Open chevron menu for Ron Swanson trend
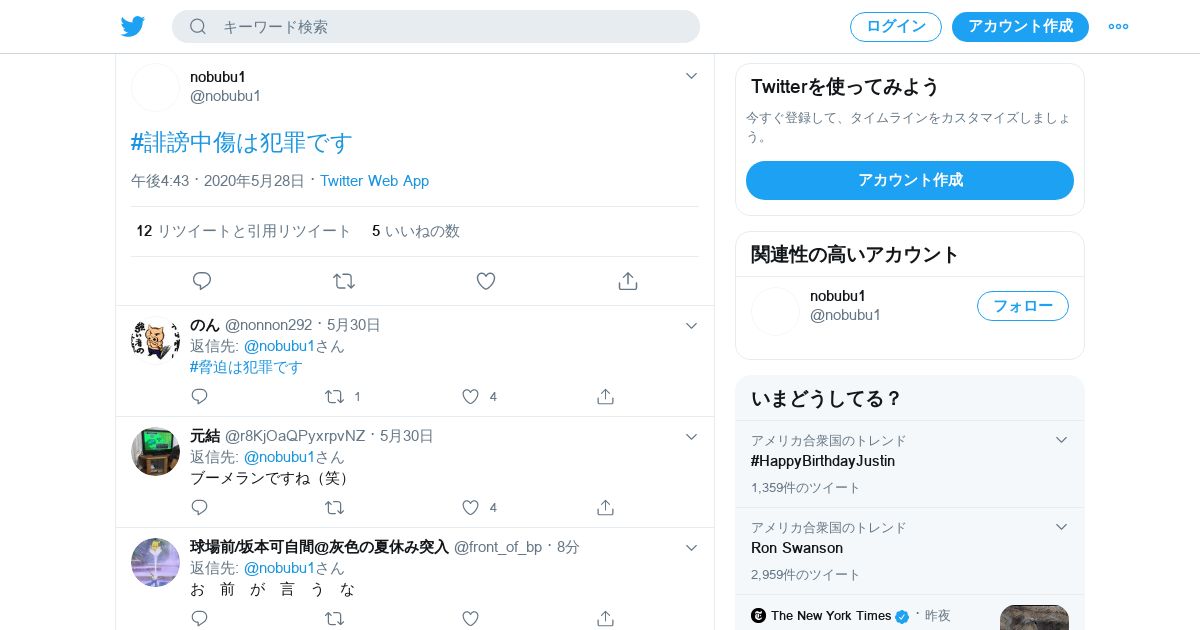 pyautogui.click(x=1062, y=527)
